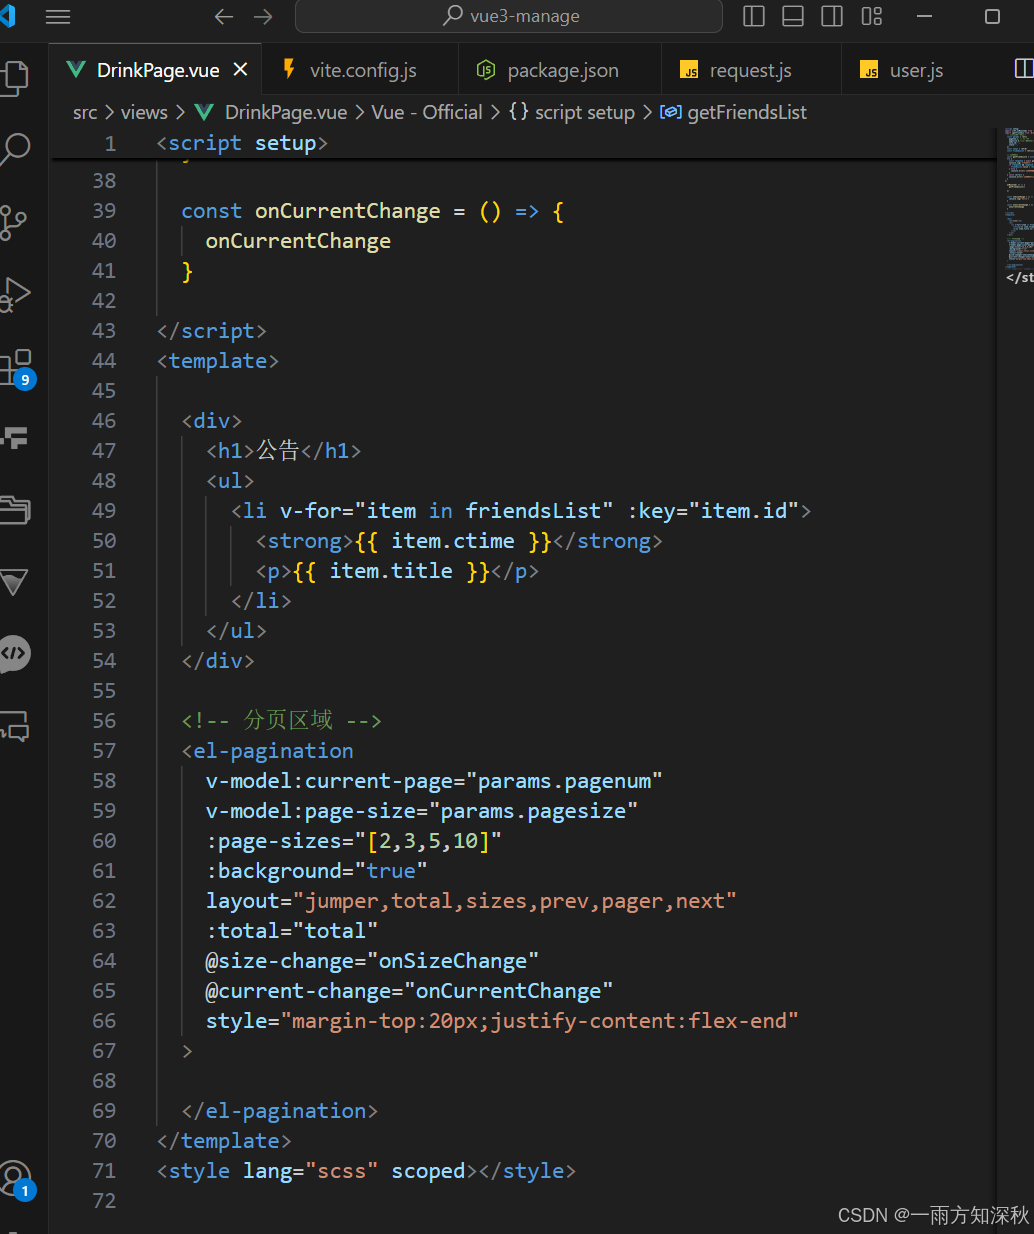Select the Vue - Official breadcrumb segment
This screenshot has height=1234, width=1034.
(427, 112)
